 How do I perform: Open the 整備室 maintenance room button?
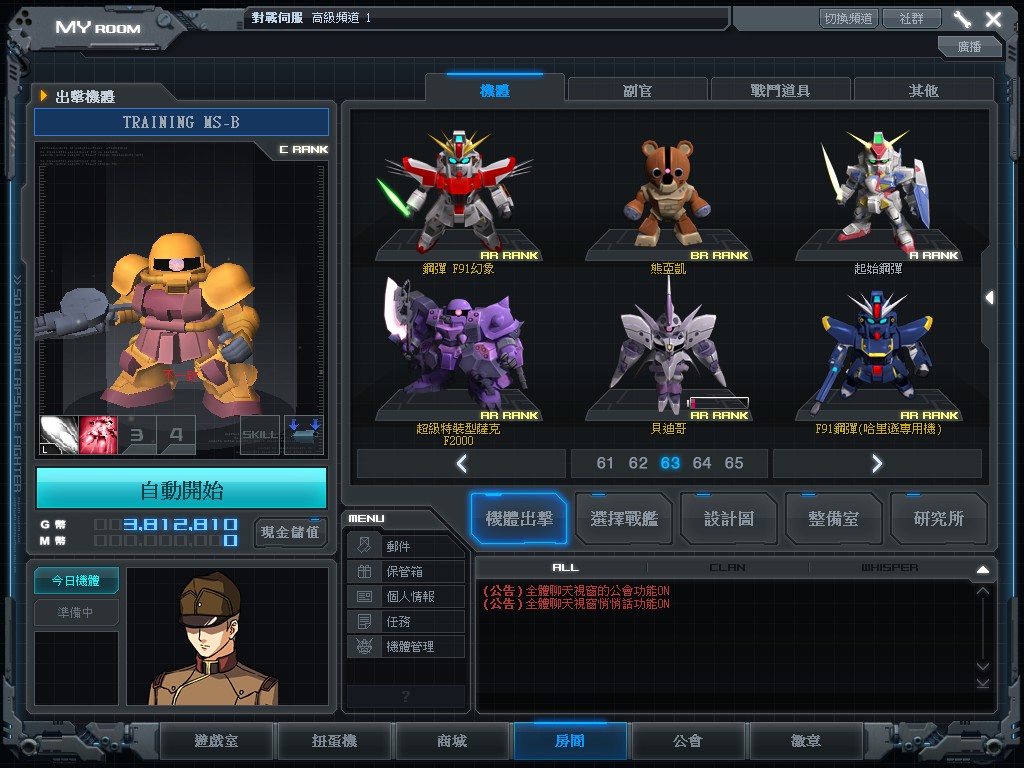pos(833,519)
